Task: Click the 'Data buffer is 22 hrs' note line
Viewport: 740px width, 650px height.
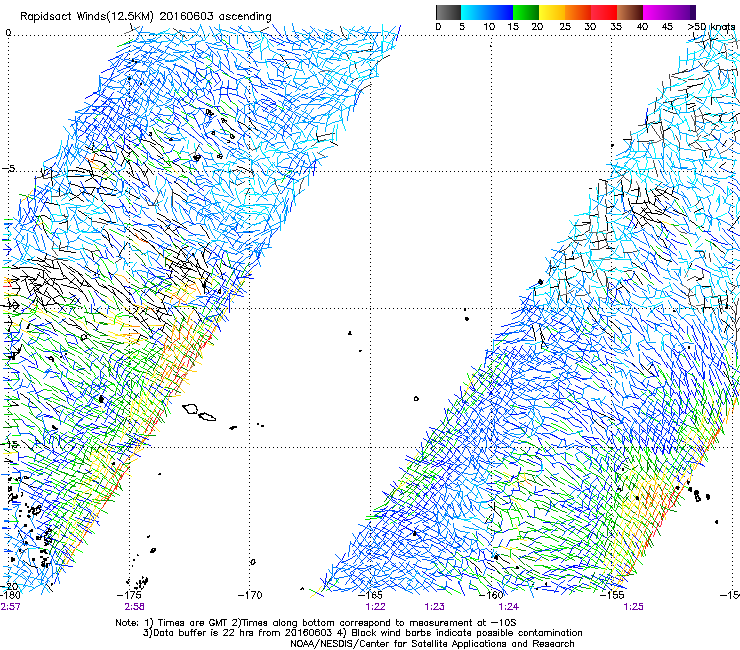Action: (362, 633)
